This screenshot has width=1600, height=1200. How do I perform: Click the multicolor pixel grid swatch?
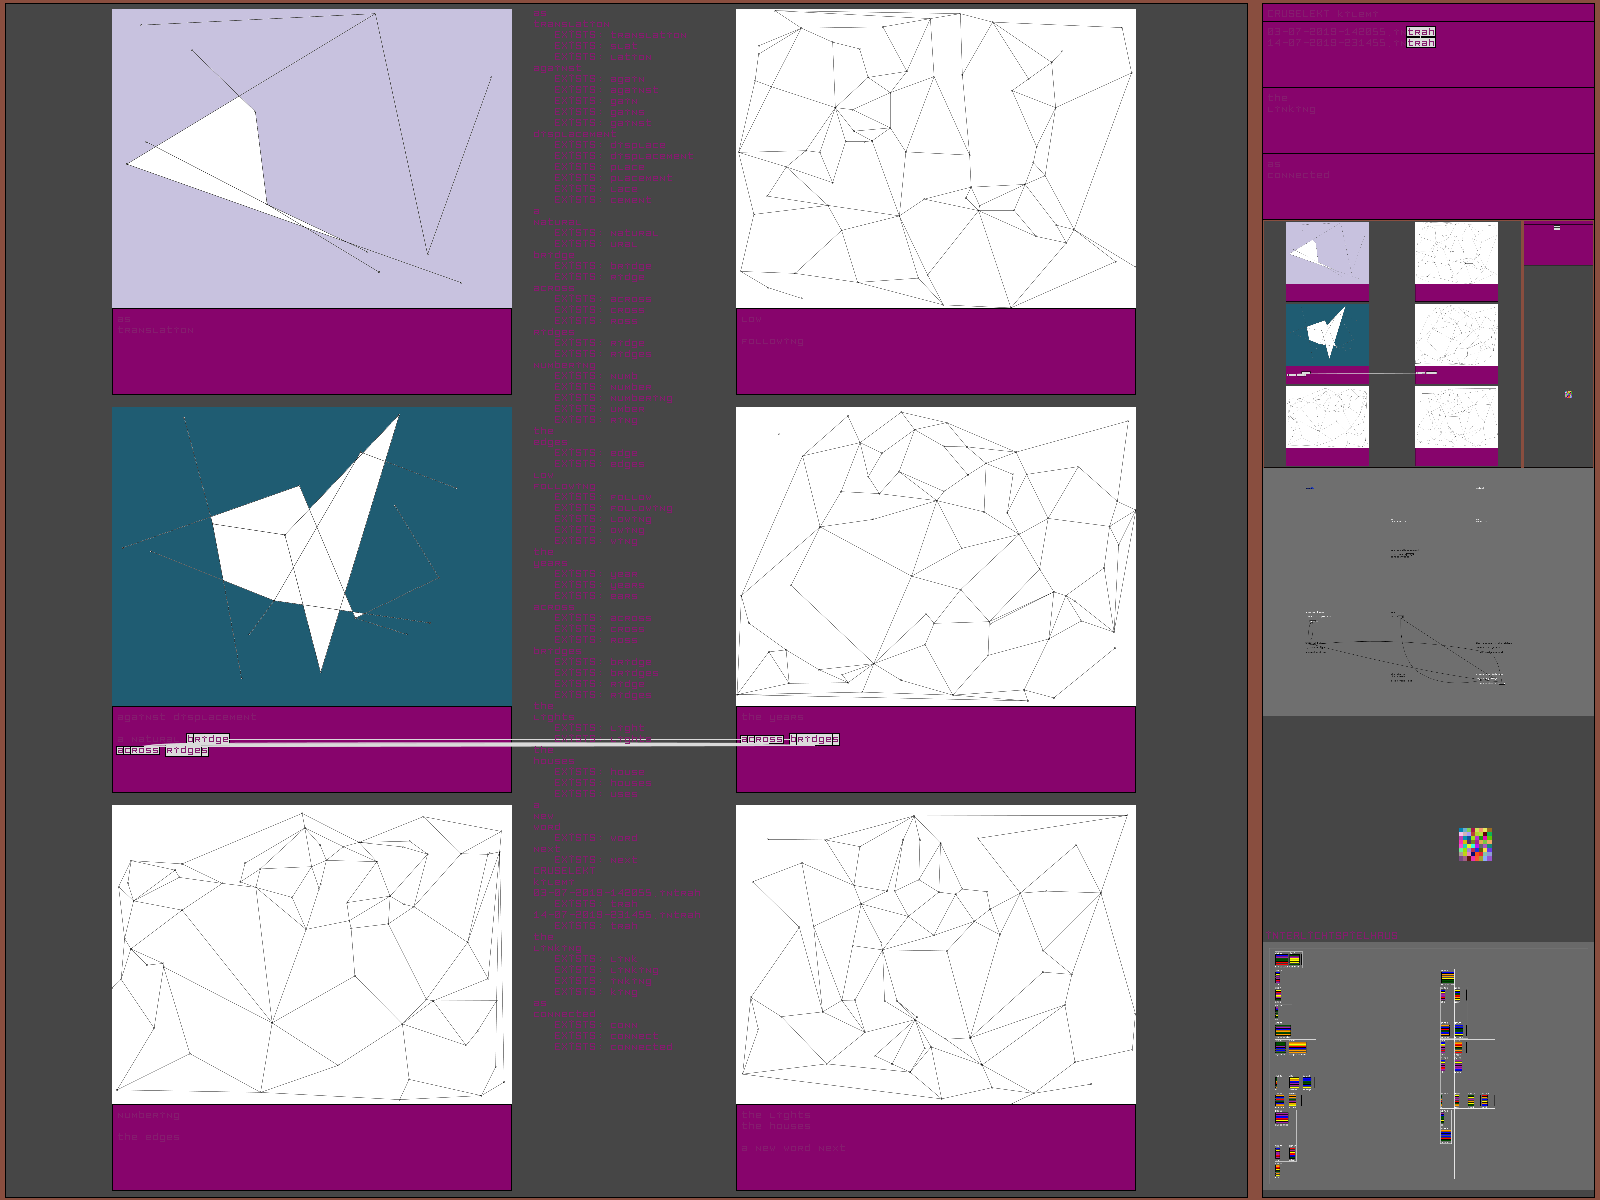tap(1475, 844)
